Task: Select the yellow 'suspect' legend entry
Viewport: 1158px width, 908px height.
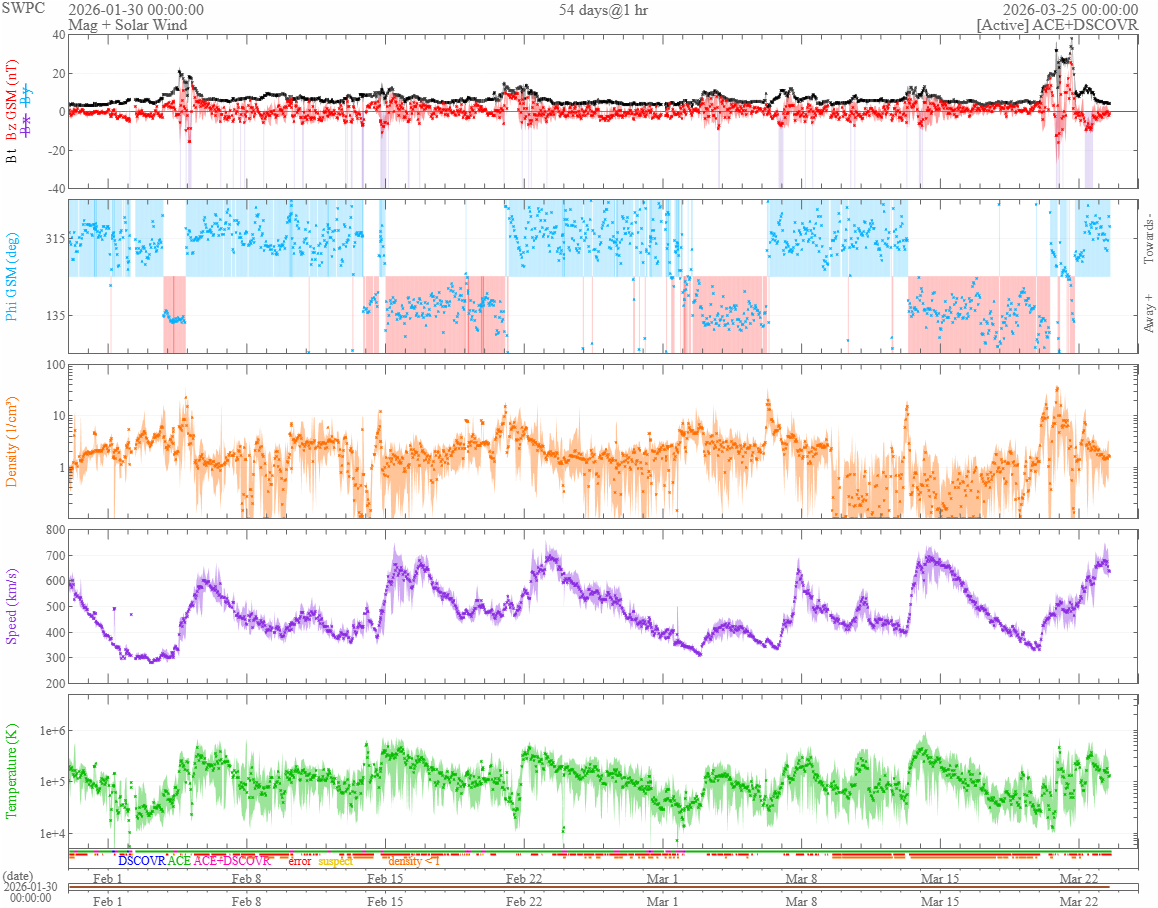Action: pos(336,861)
